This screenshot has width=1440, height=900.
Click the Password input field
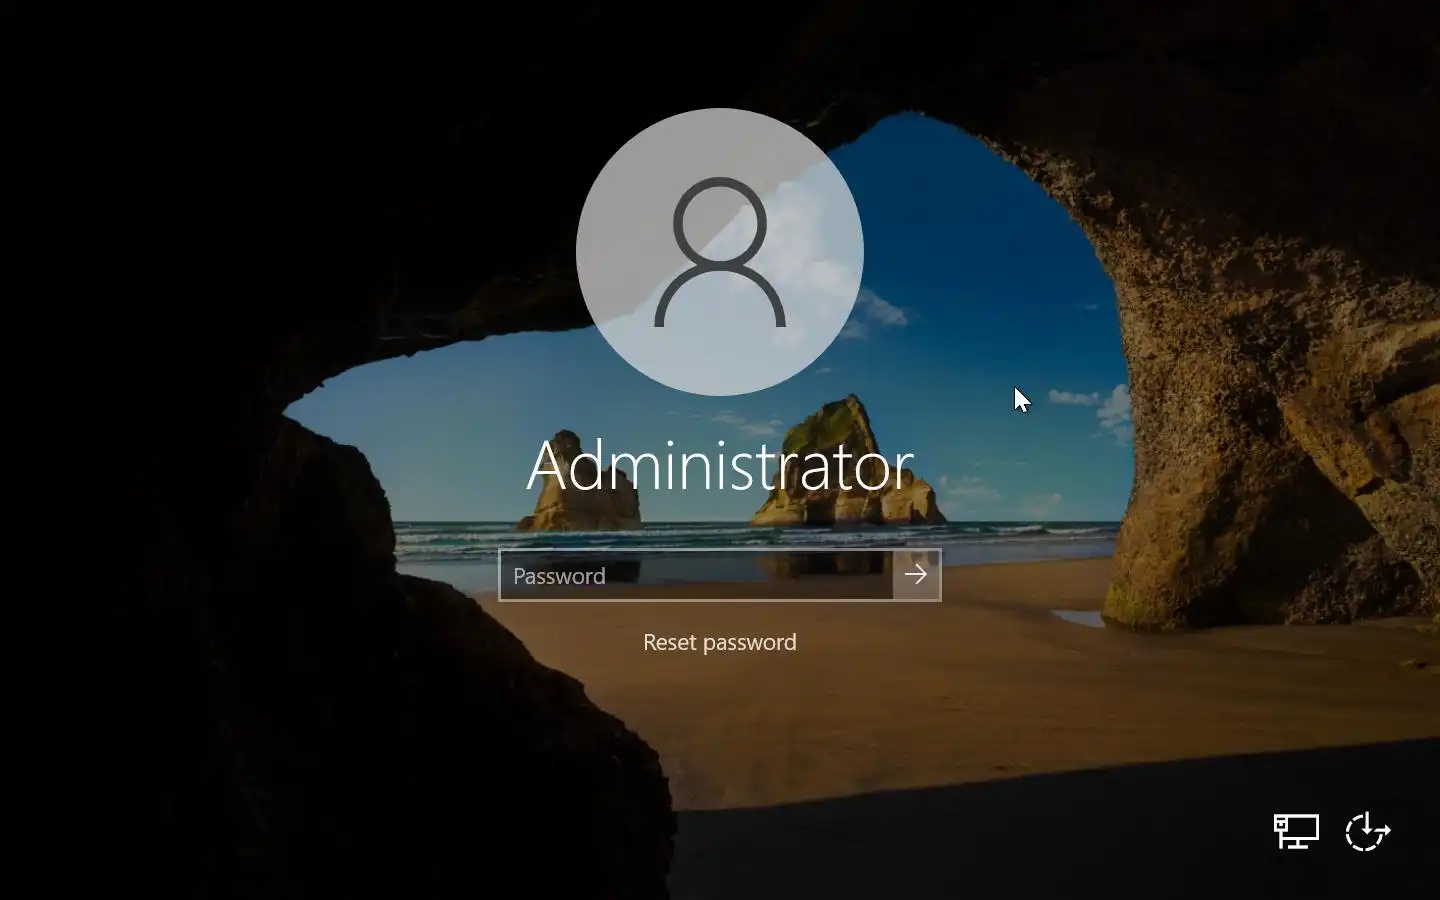[696, 575]
